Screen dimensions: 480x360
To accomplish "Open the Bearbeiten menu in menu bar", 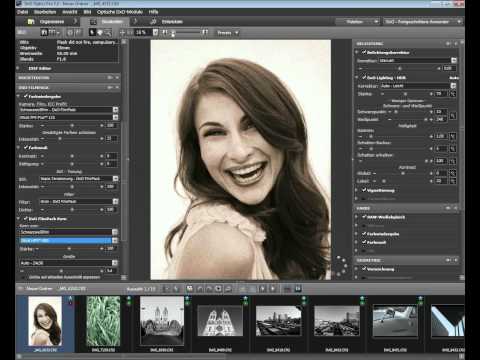I will click(45, 12).
